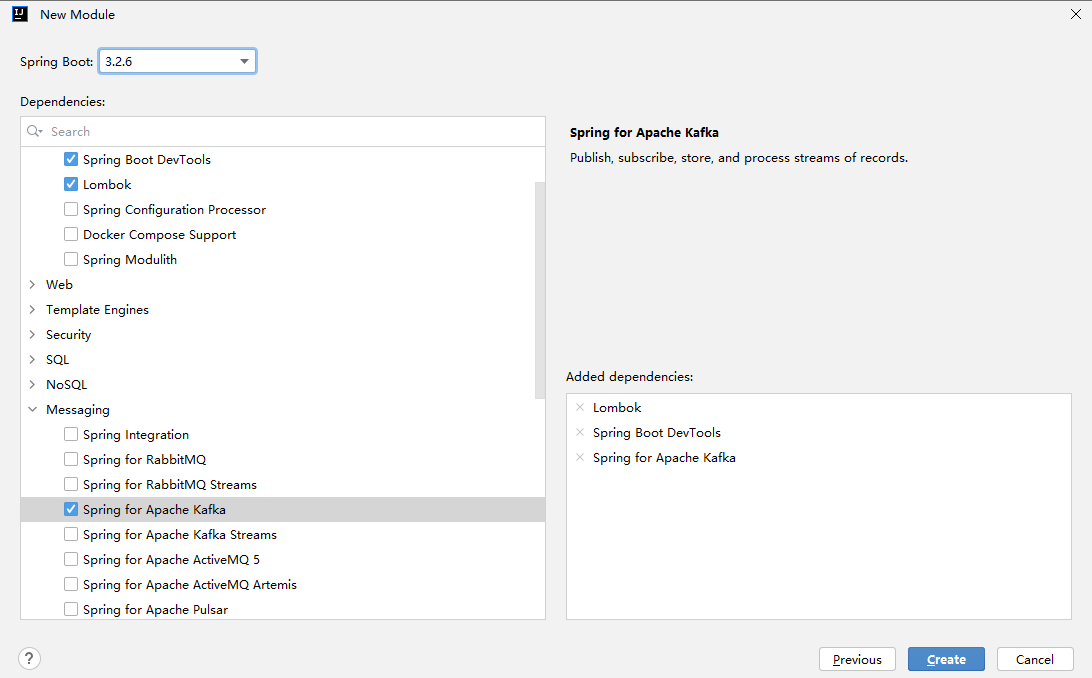This screenshot has height=678, width=1092.
Task: Expand the Security category
Action: pos(33,335)
